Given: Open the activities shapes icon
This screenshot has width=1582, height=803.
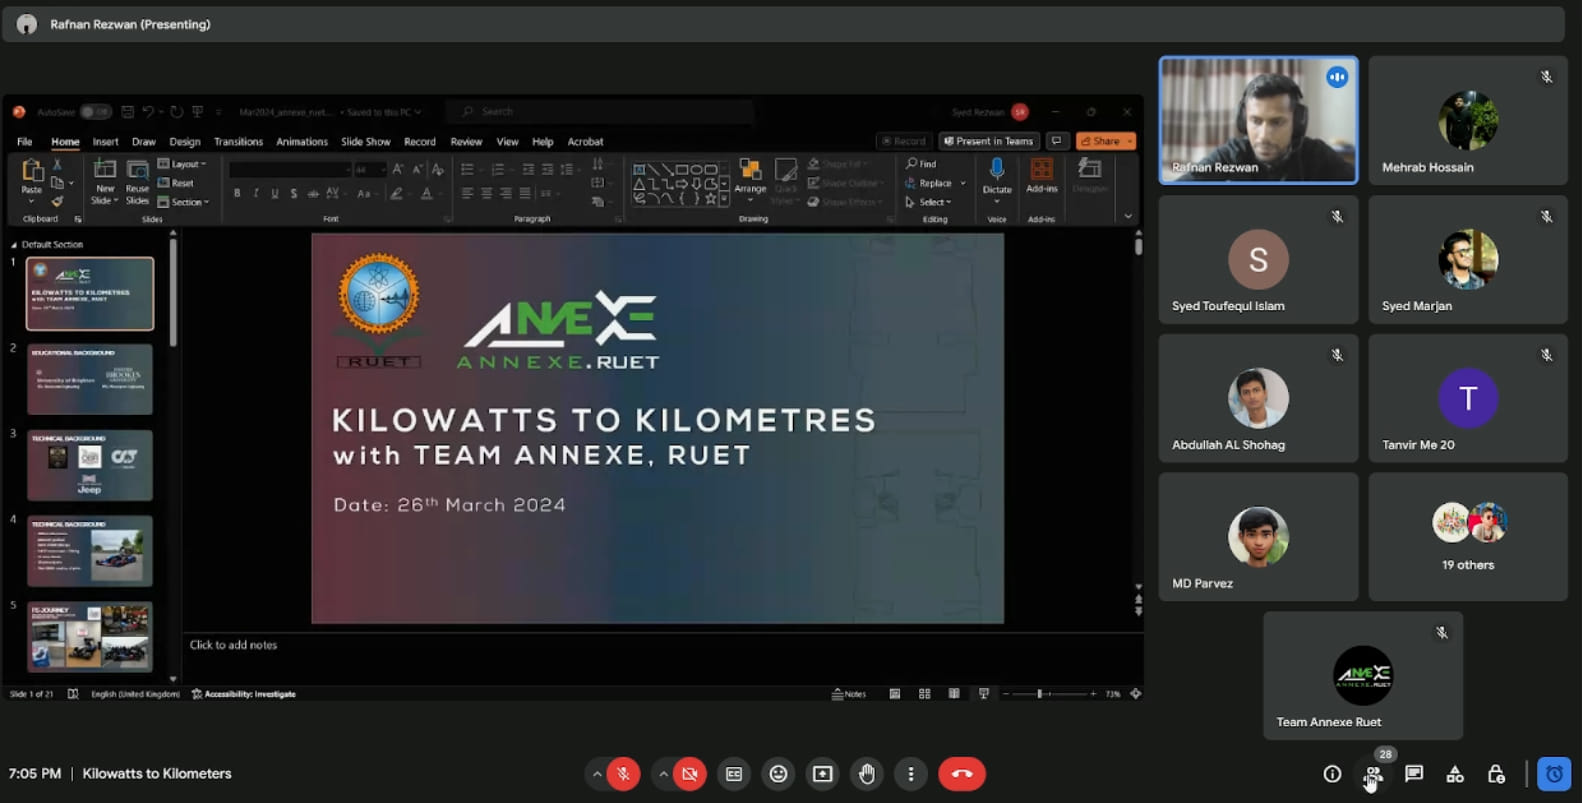Looking at the screenshot, I should (1455, 774).
